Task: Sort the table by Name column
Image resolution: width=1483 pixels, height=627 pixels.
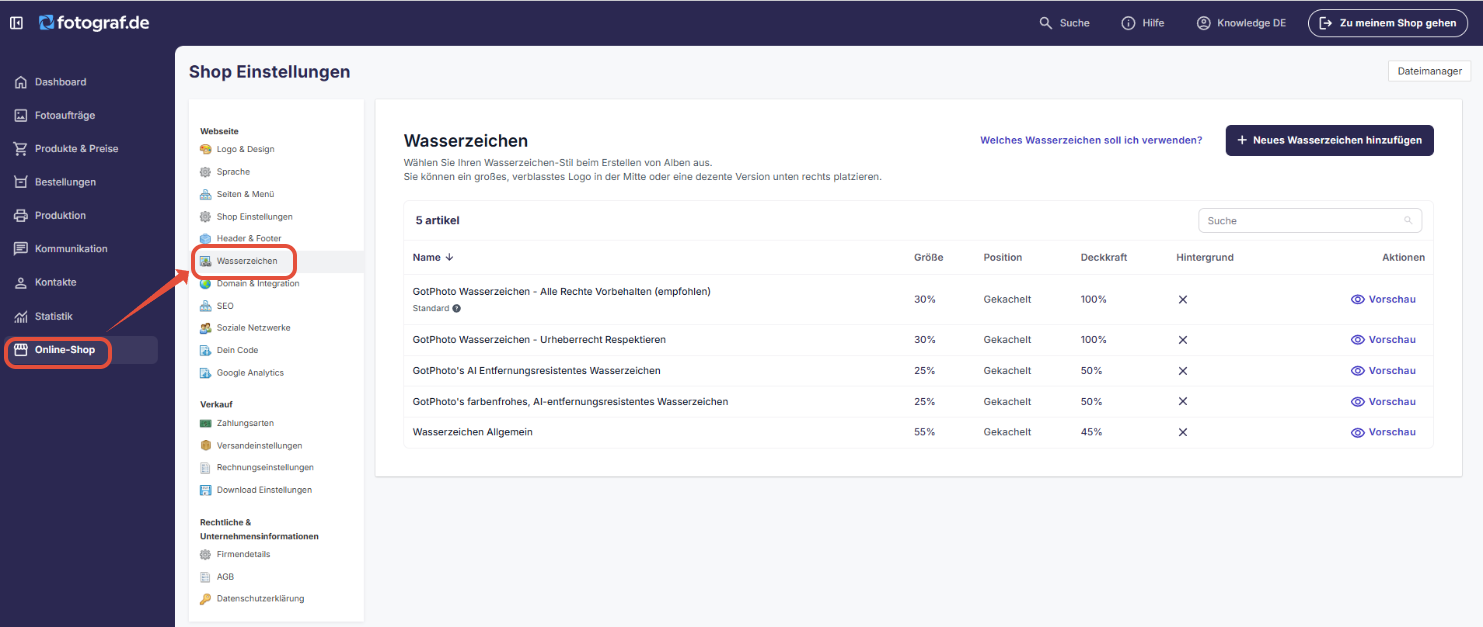Action: [x=433, y=257]
